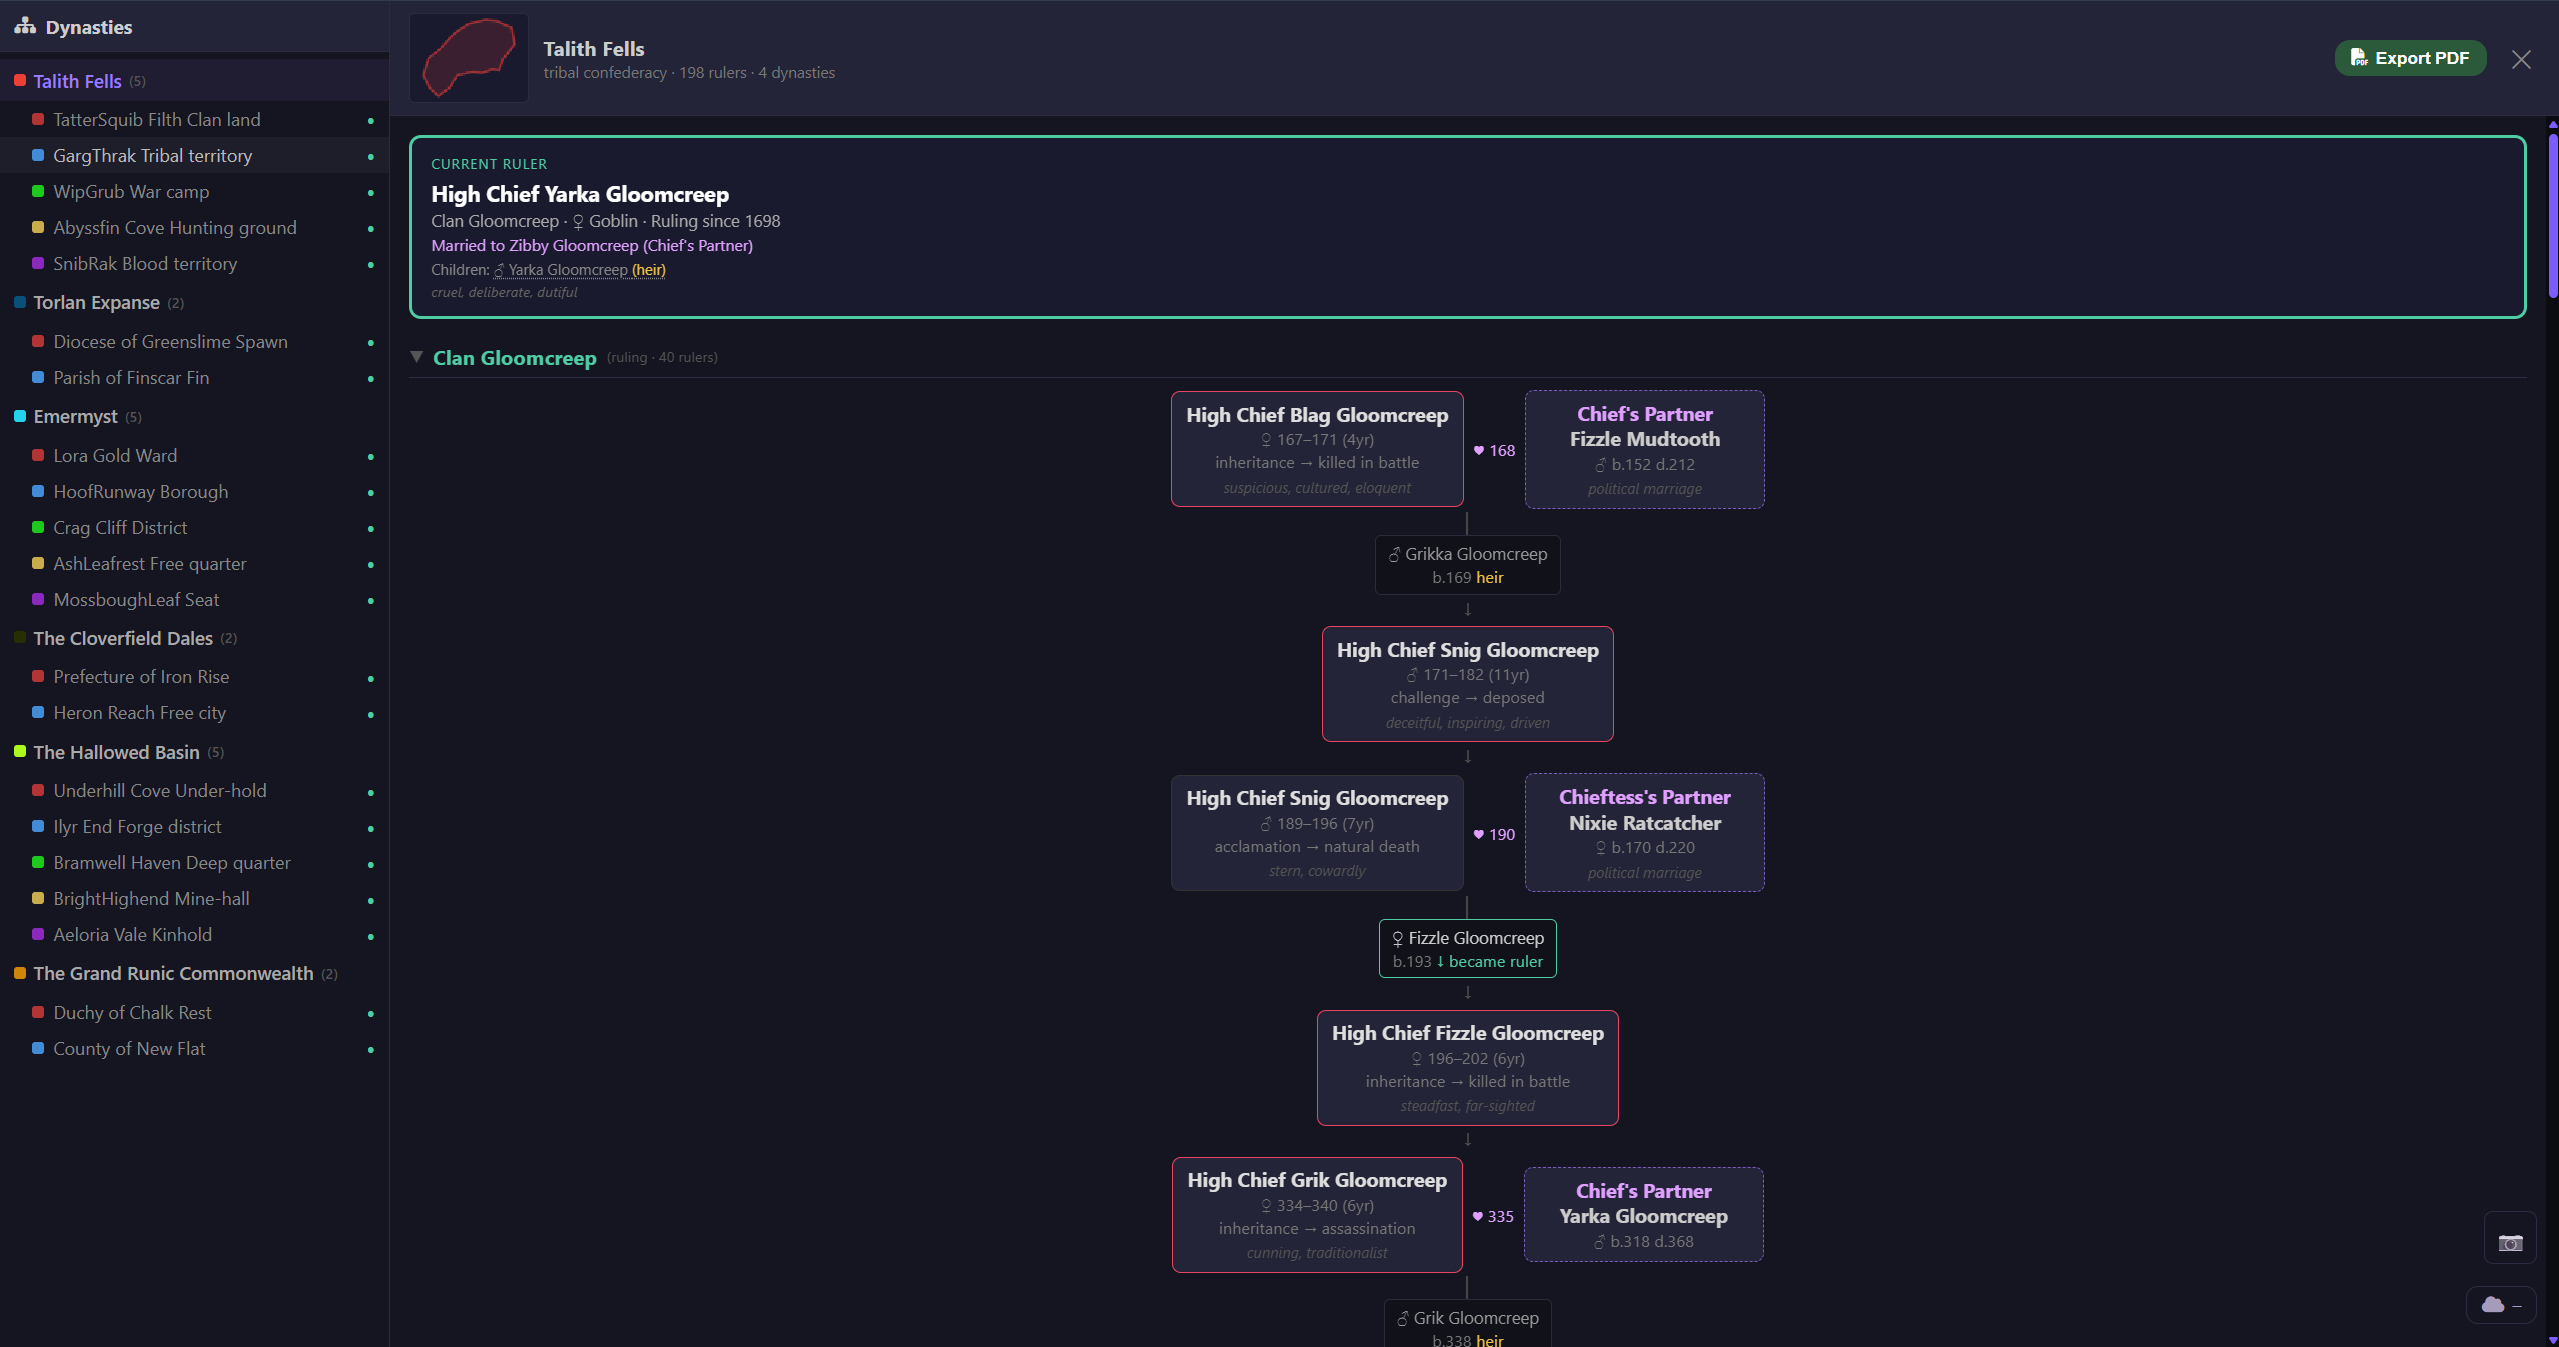Open County of New Flat

(x=194, y=1048)
